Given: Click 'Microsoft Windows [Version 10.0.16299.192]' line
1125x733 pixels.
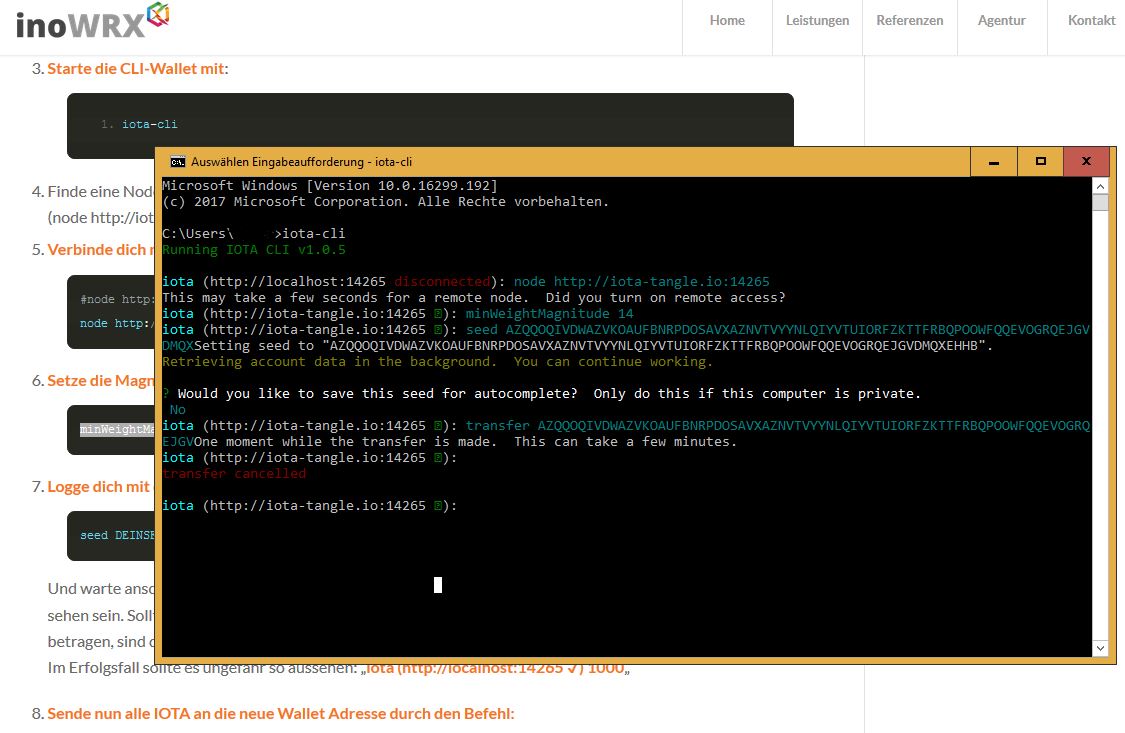Looking at the screenshot, I should (330, 185).
